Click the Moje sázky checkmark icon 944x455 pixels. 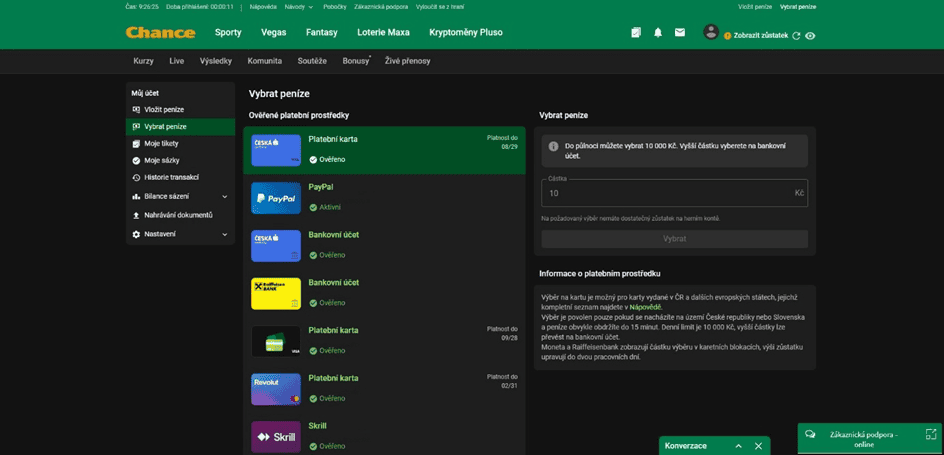click(x=136, y=161)
